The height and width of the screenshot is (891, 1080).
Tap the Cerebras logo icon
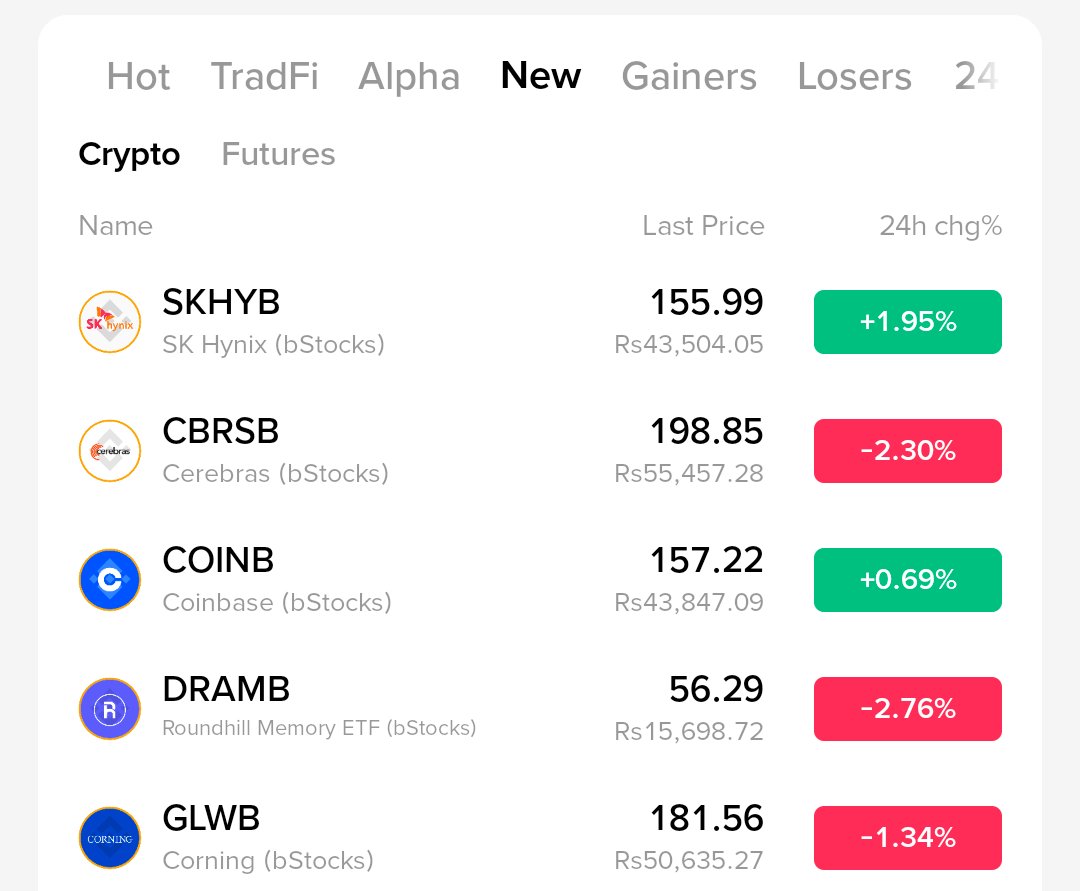[x=110, y=451]
